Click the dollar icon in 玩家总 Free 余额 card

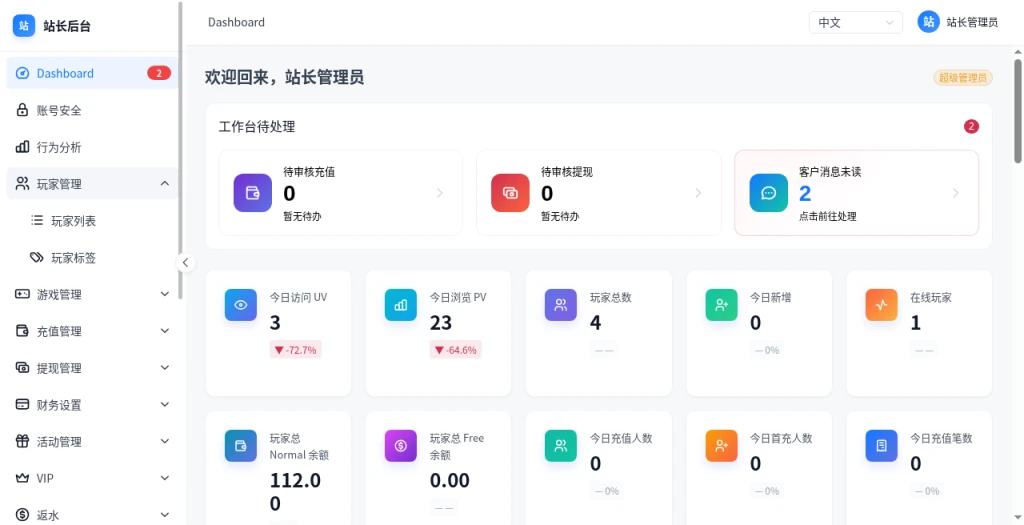(x=401, y=446)
